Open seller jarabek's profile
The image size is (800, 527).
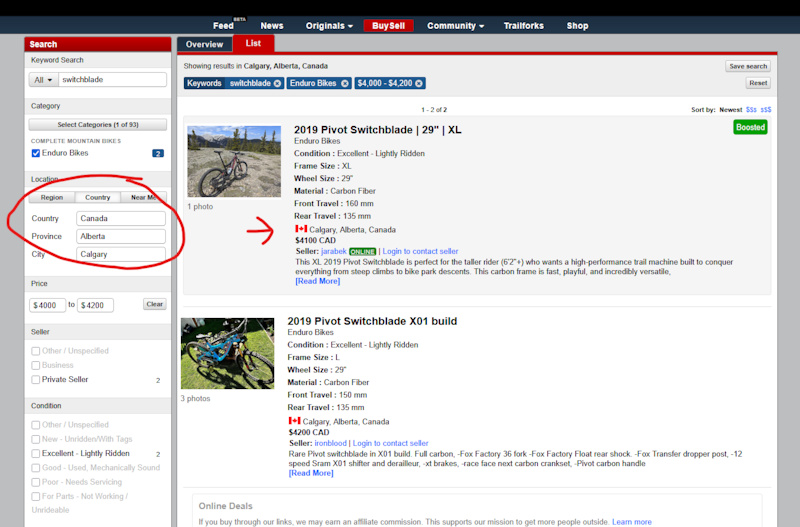click(x=334, y=251)
